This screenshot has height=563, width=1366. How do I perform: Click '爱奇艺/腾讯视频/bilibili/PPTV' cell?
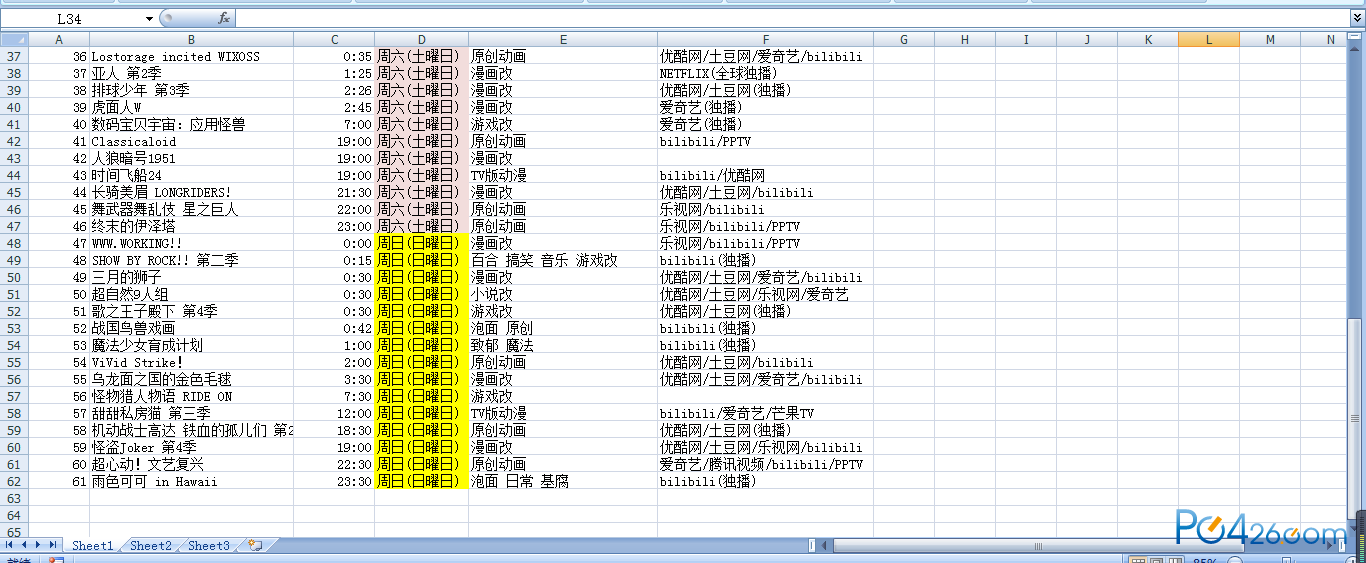765,464
